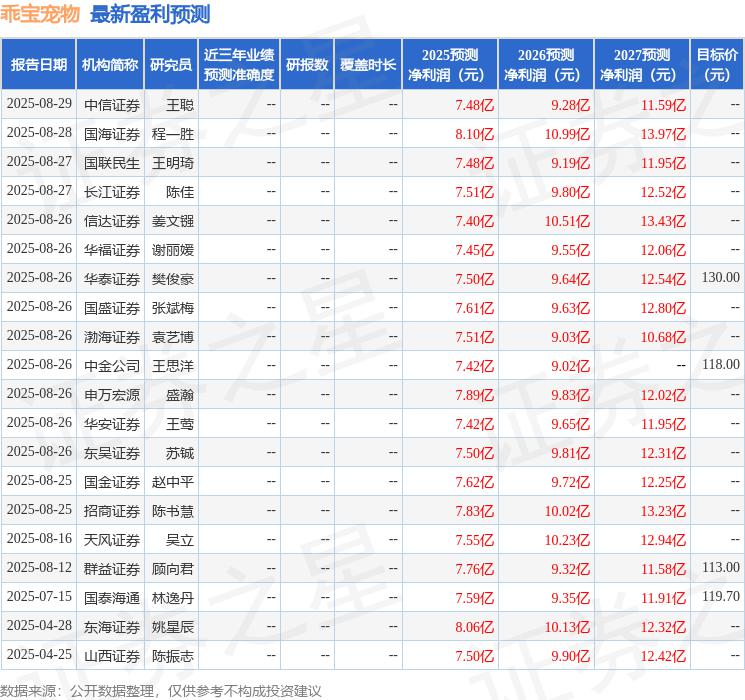Select researcher 陈书慧
Screen dimensions: 745x700
[172, 511]
